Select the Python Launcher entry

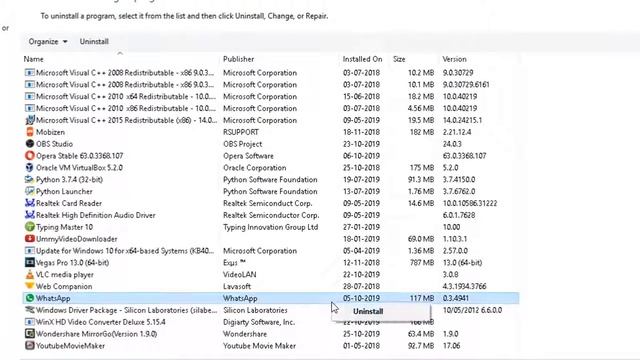click(64, 191)
